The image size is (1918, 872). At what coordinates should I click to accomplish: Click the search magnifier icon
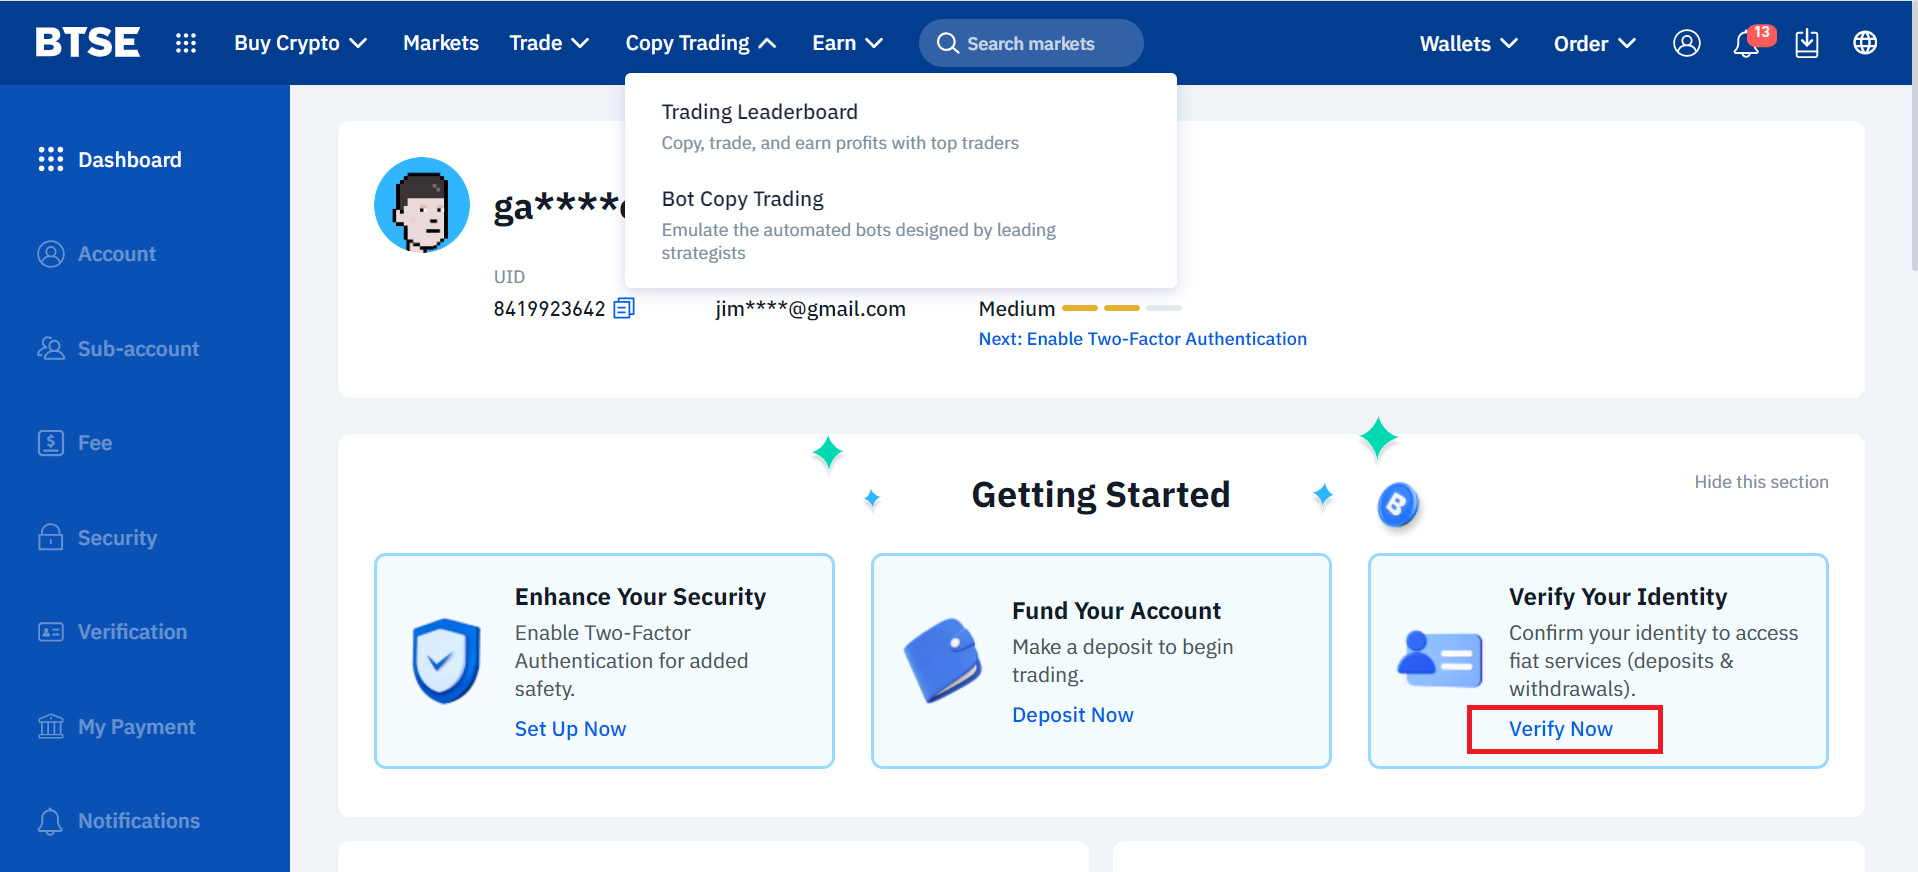tap(947, 43)
